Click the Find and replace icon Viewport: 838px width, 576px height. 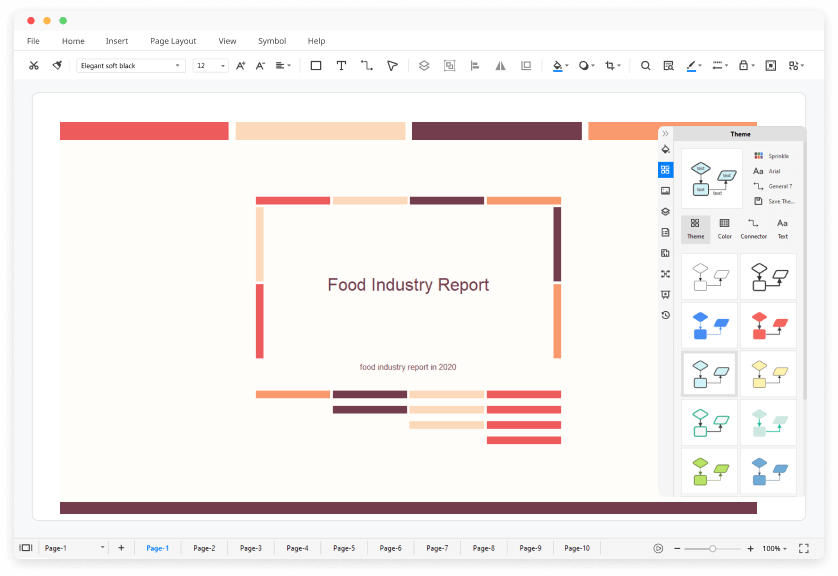point(668,66)
